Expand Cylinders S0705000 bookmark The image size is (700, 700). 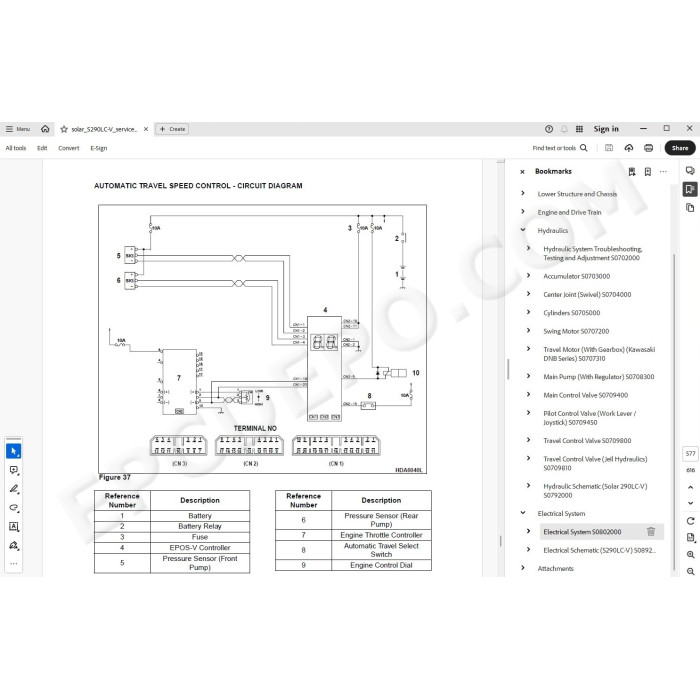click(529, 312)
